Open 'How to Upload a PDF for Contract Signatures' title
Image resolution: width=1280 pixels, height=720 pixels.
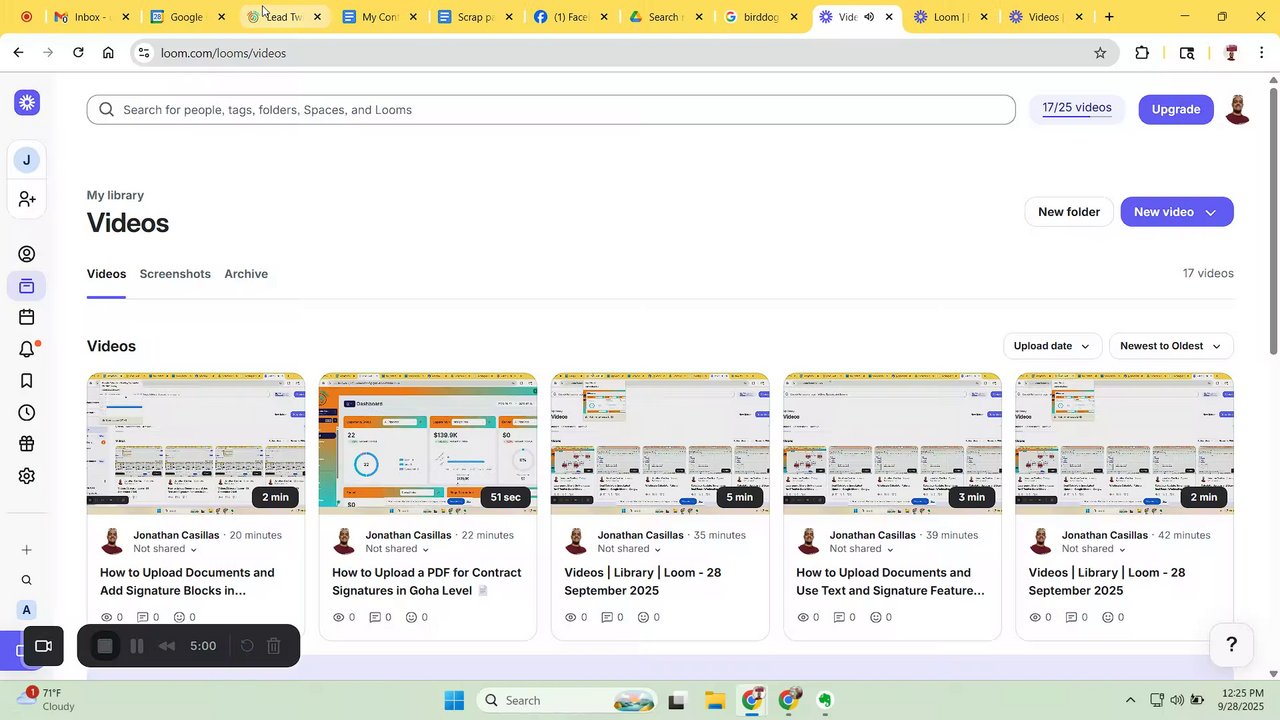[427, 582]
